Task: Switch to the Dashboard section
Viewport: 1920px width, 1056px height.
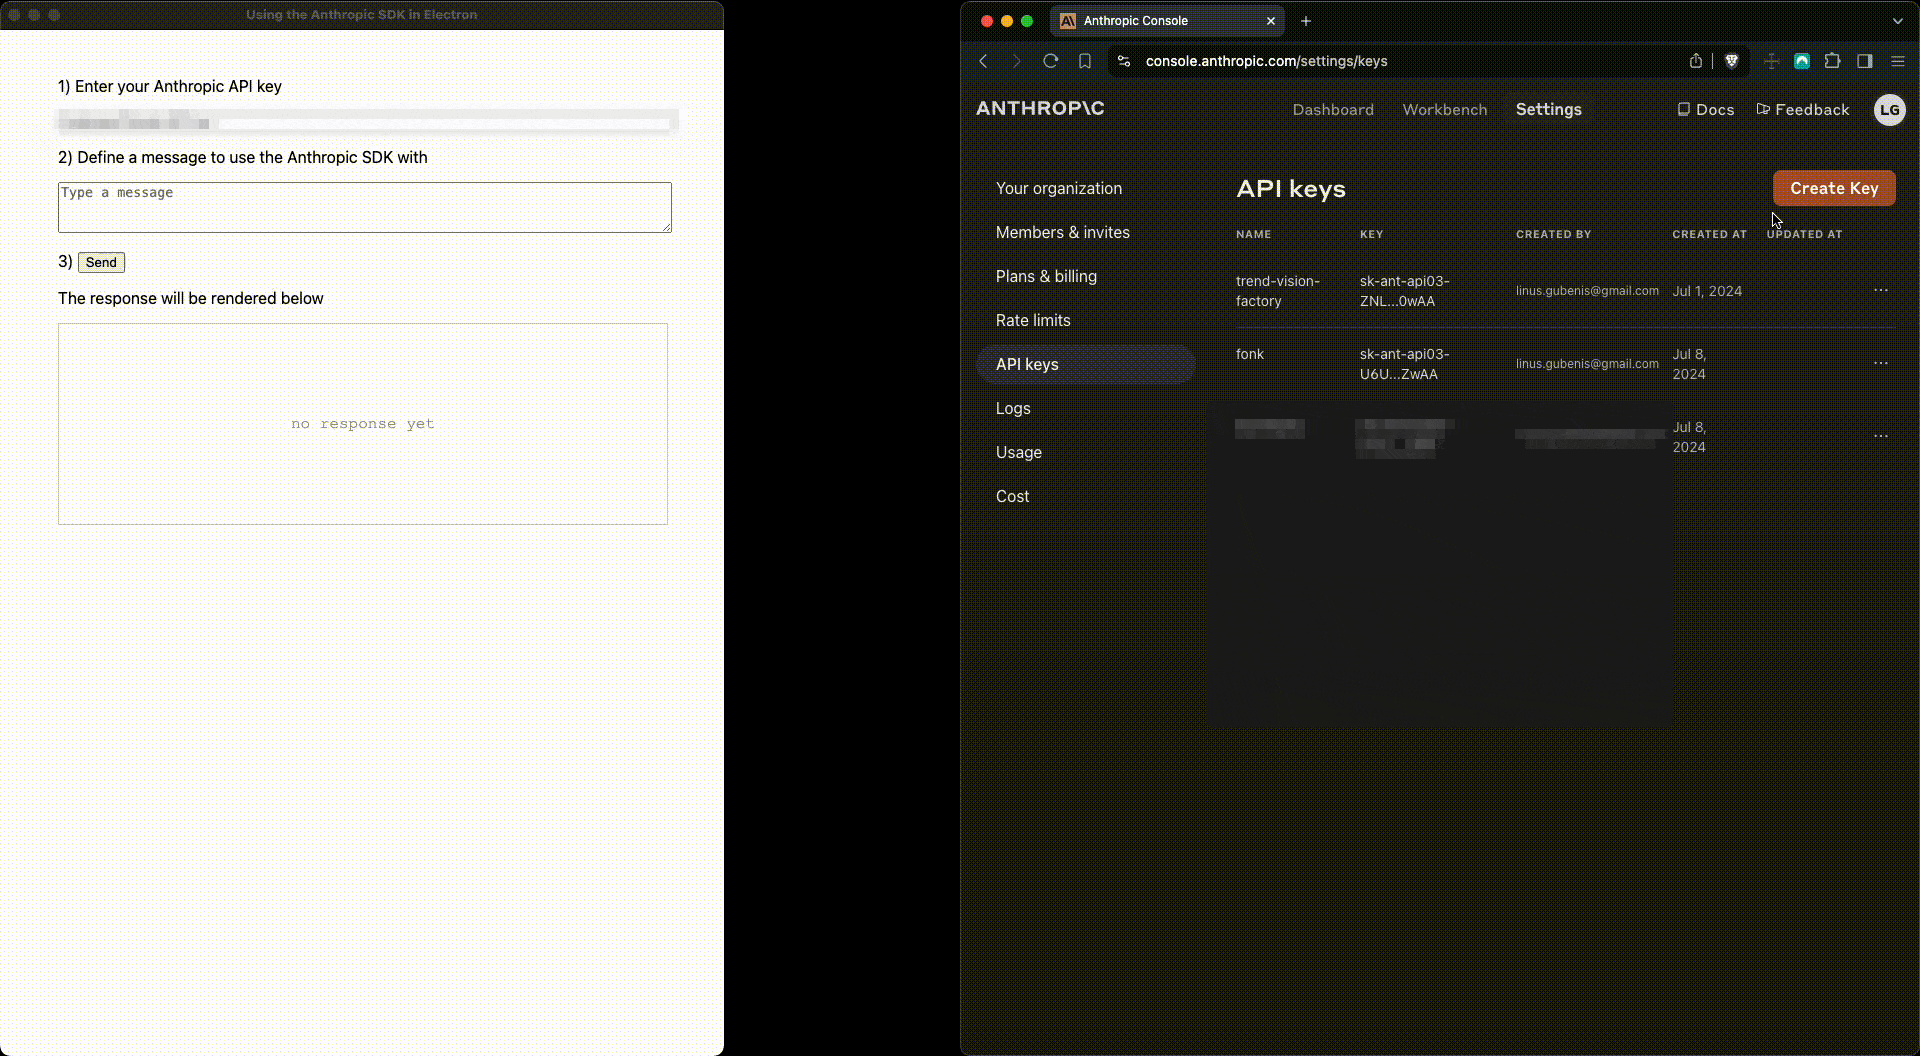Action: (1333, 110)
